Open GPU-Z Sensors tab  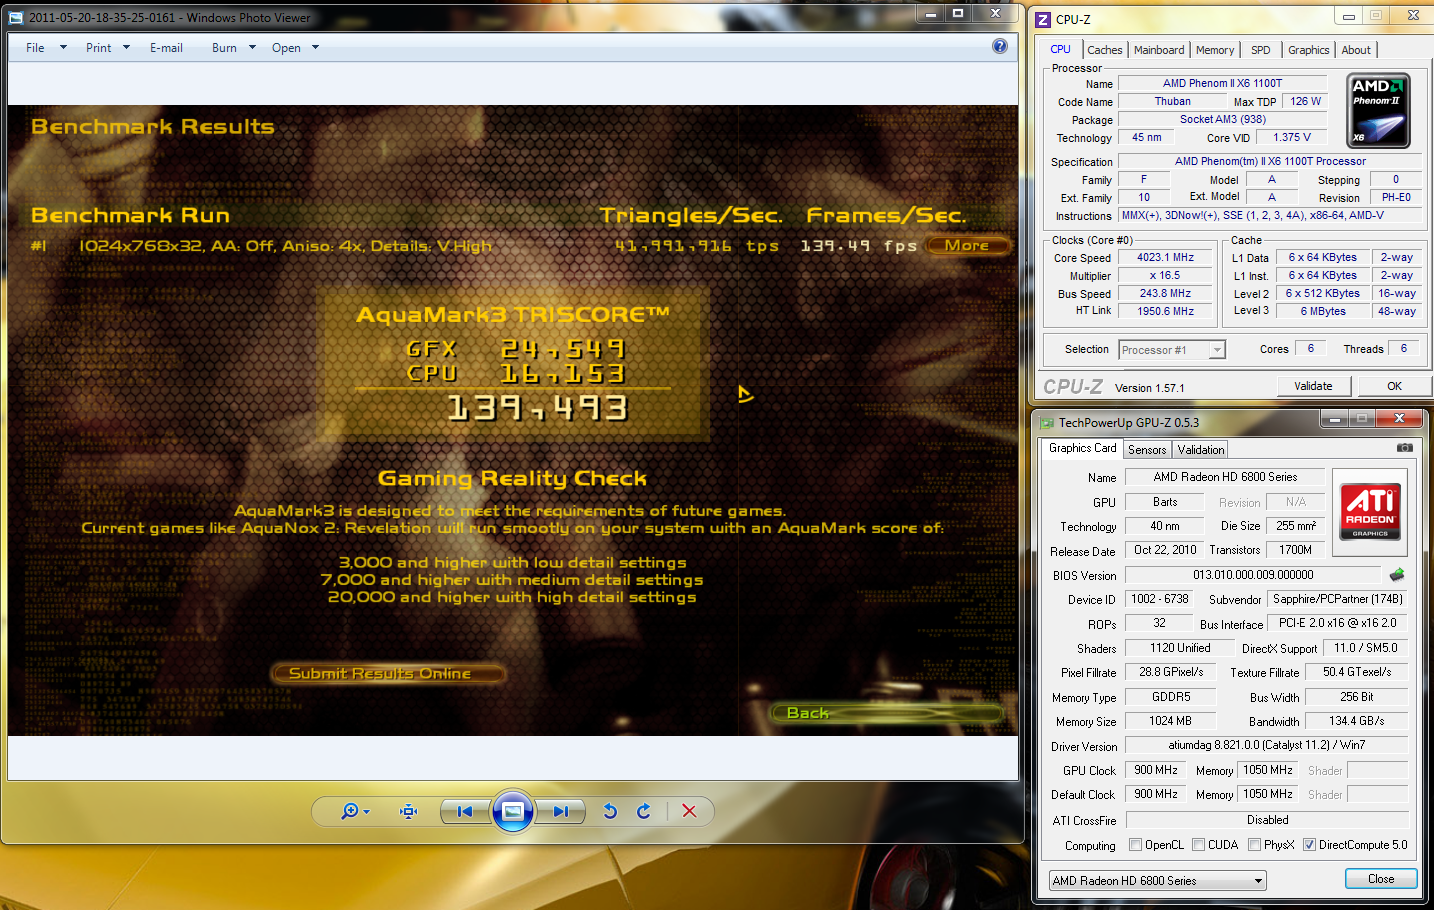(1147, 450)
